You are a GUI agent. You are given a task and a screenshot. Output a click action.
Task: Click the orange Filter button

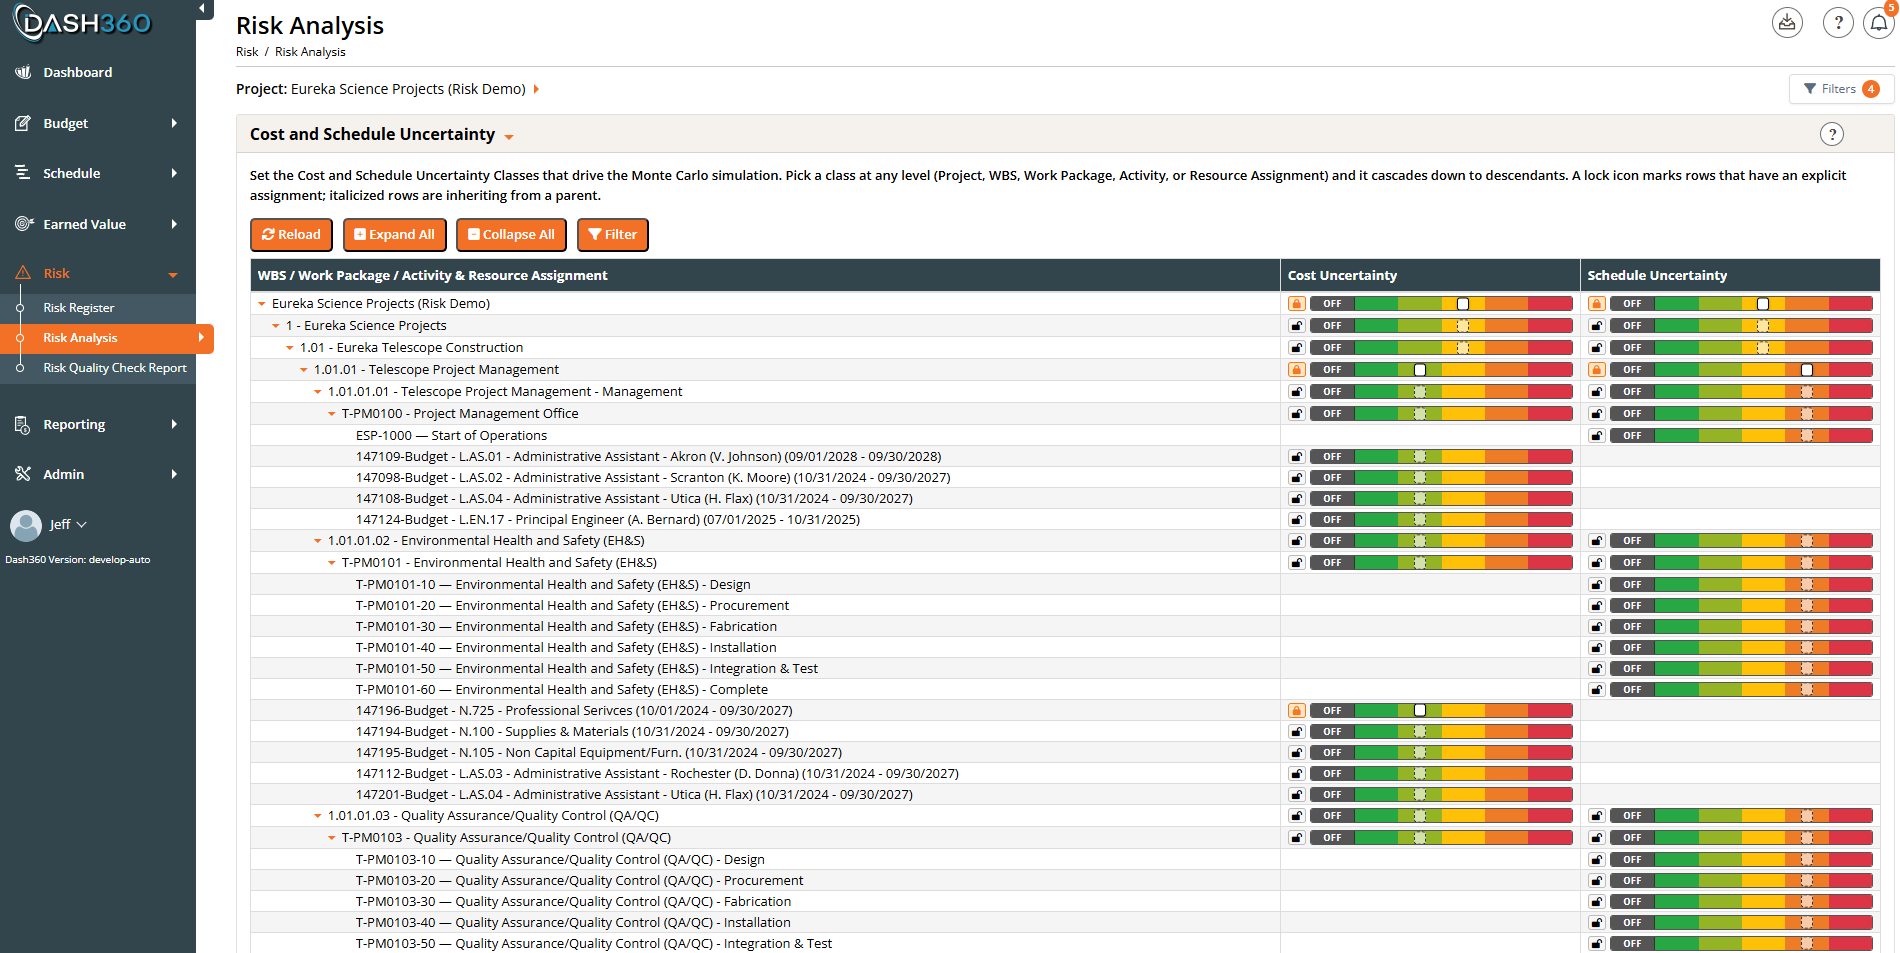click(613, 235)
